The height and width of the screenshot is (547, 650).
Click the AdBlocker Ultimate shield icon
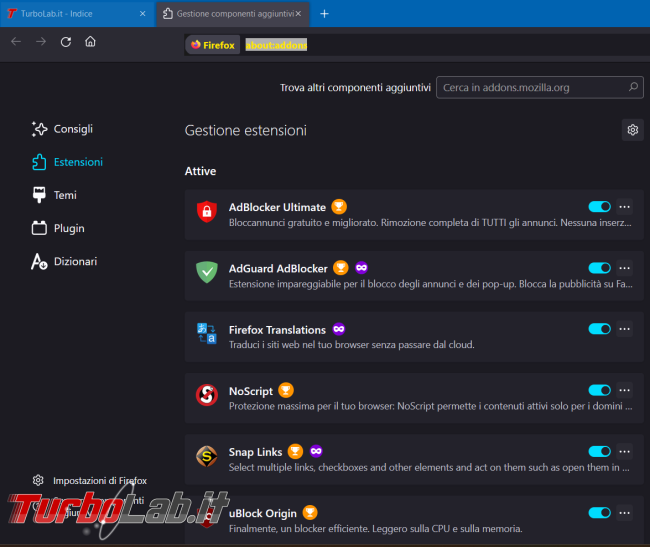(x=207, y=211)
